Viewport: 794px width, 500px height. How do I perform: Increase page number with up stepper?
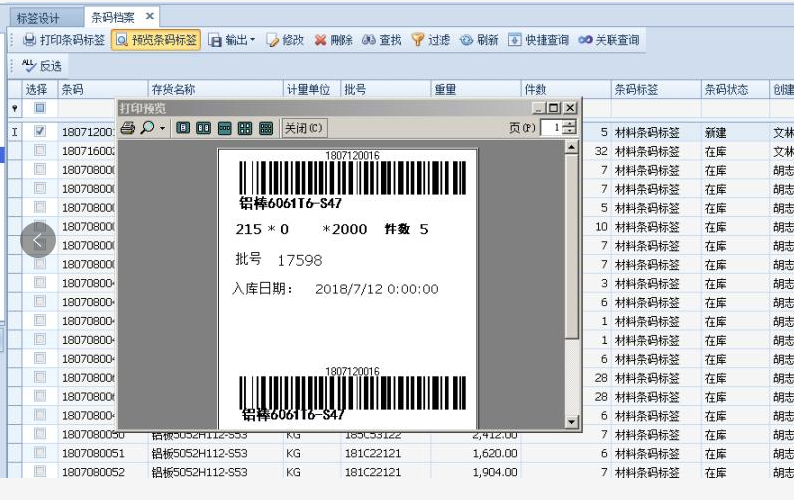pyautogui.click(x=569, y=124)
